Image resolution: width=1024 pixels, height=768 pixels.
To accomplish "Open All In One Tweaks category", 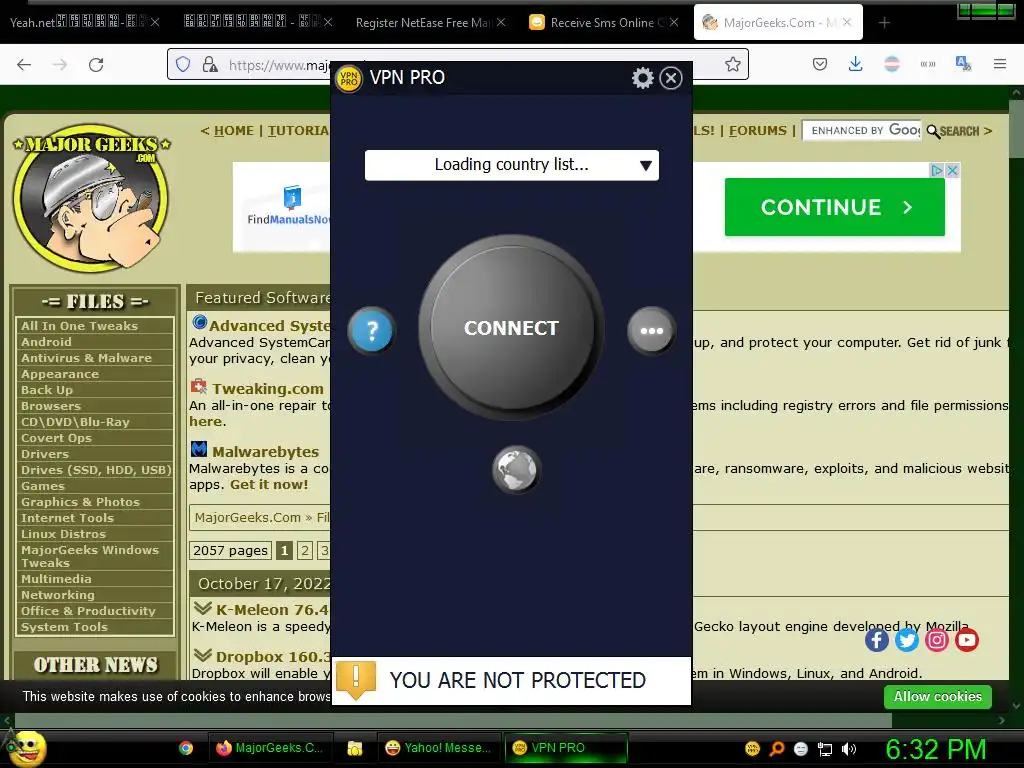I will [x=79, y=326].
